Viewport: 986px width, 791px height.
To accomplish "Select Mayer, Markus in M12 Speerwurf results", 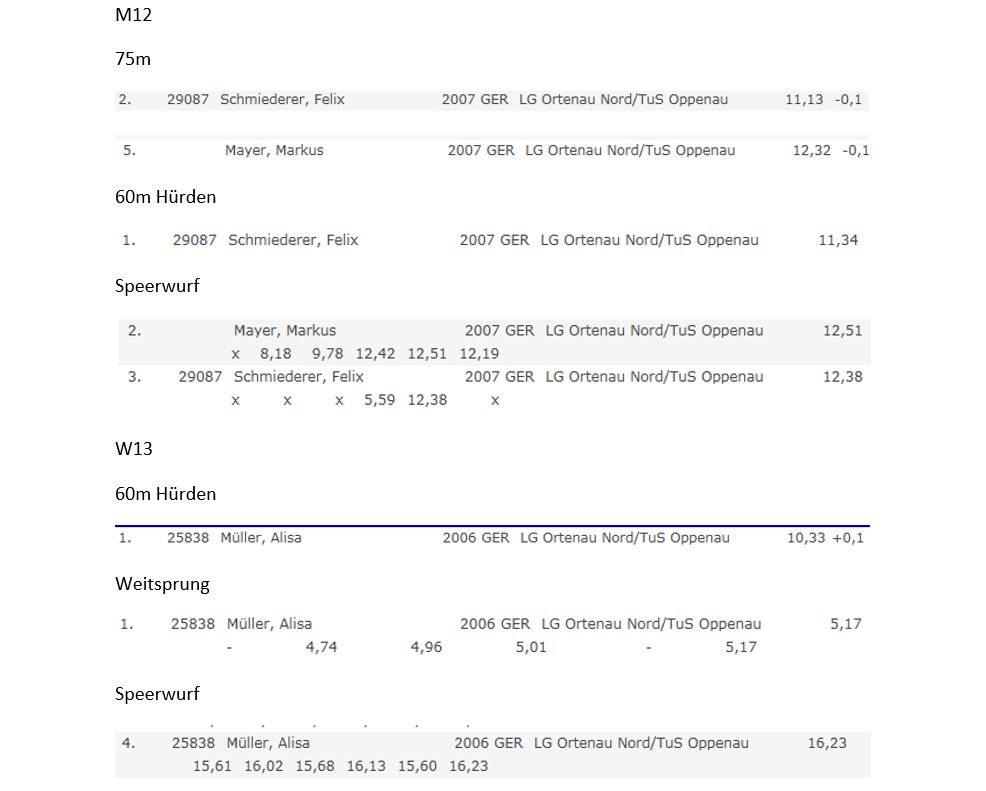I will point(285,330).
